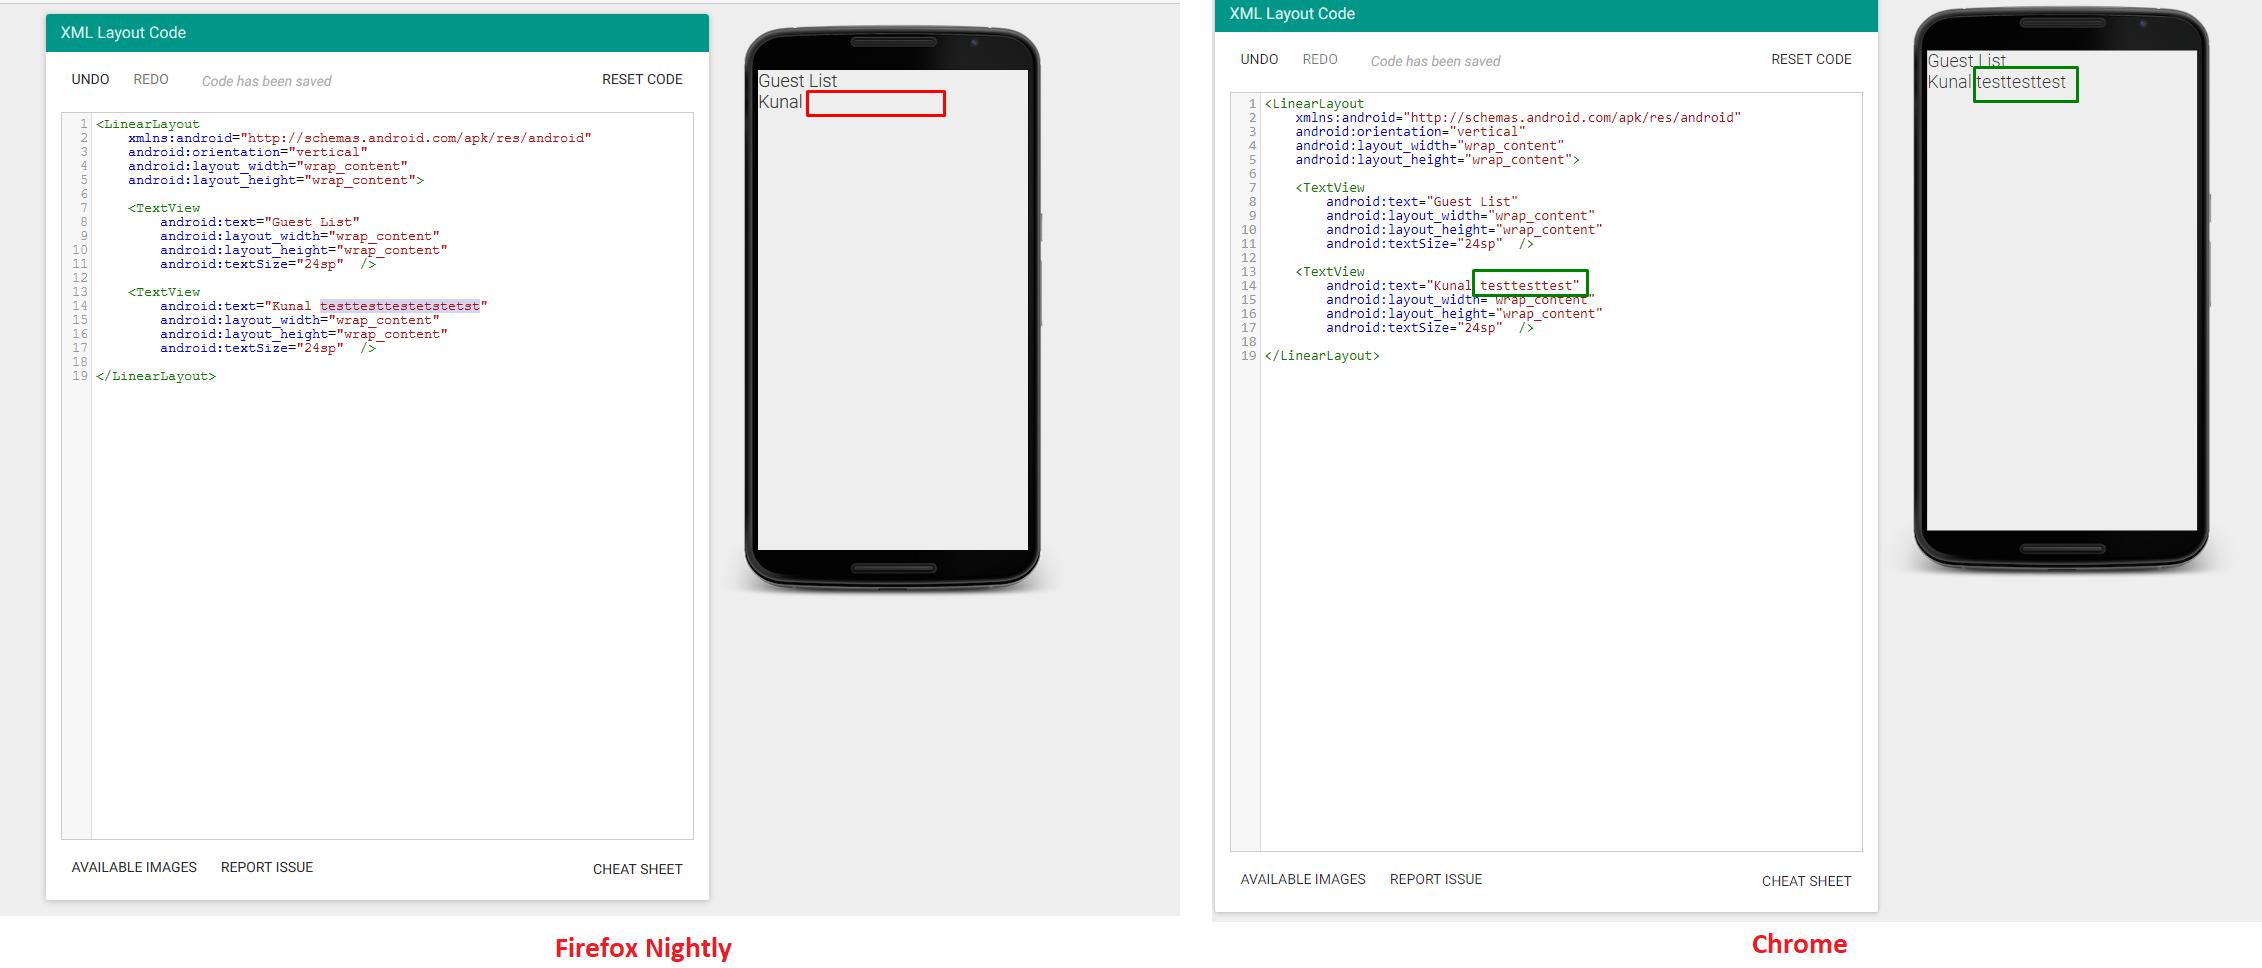Click green-boxed testtesttest in Chrome code editor
This screenshot has height=968, width=2262.
pyautogui.click(x=1529, y=285)
